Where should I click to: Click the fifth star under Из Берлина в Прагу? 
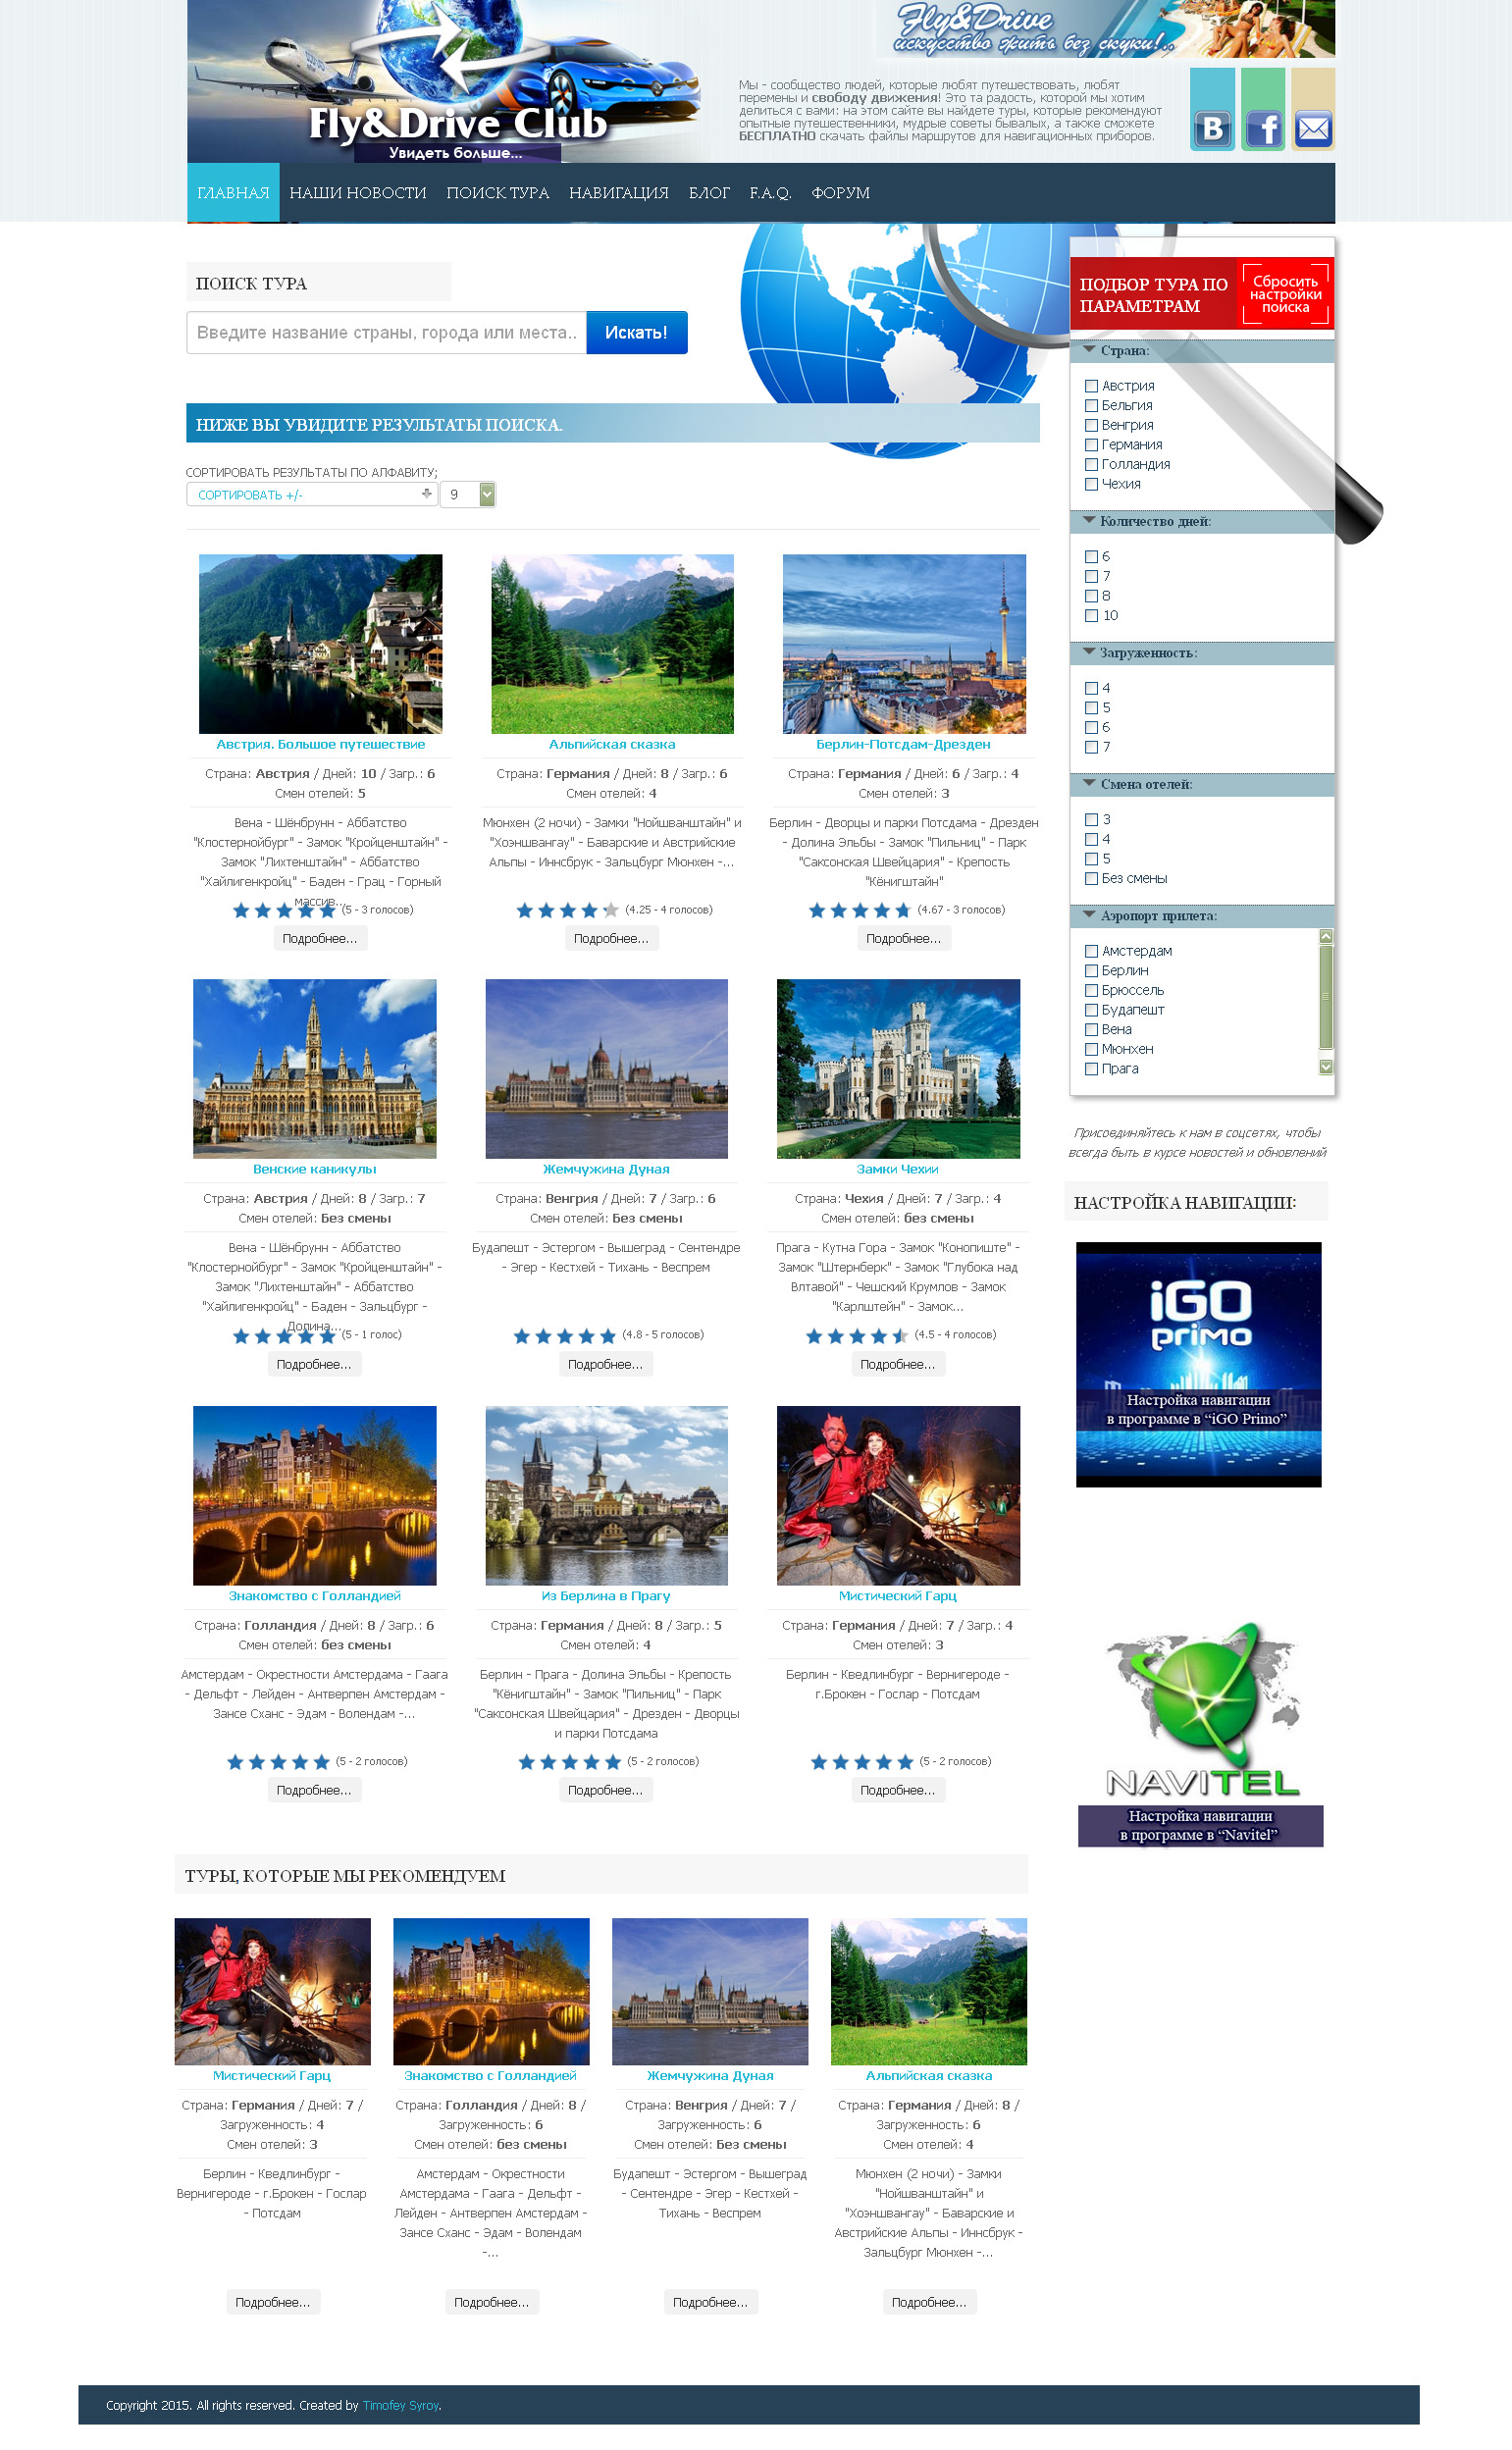[613, 1762]
